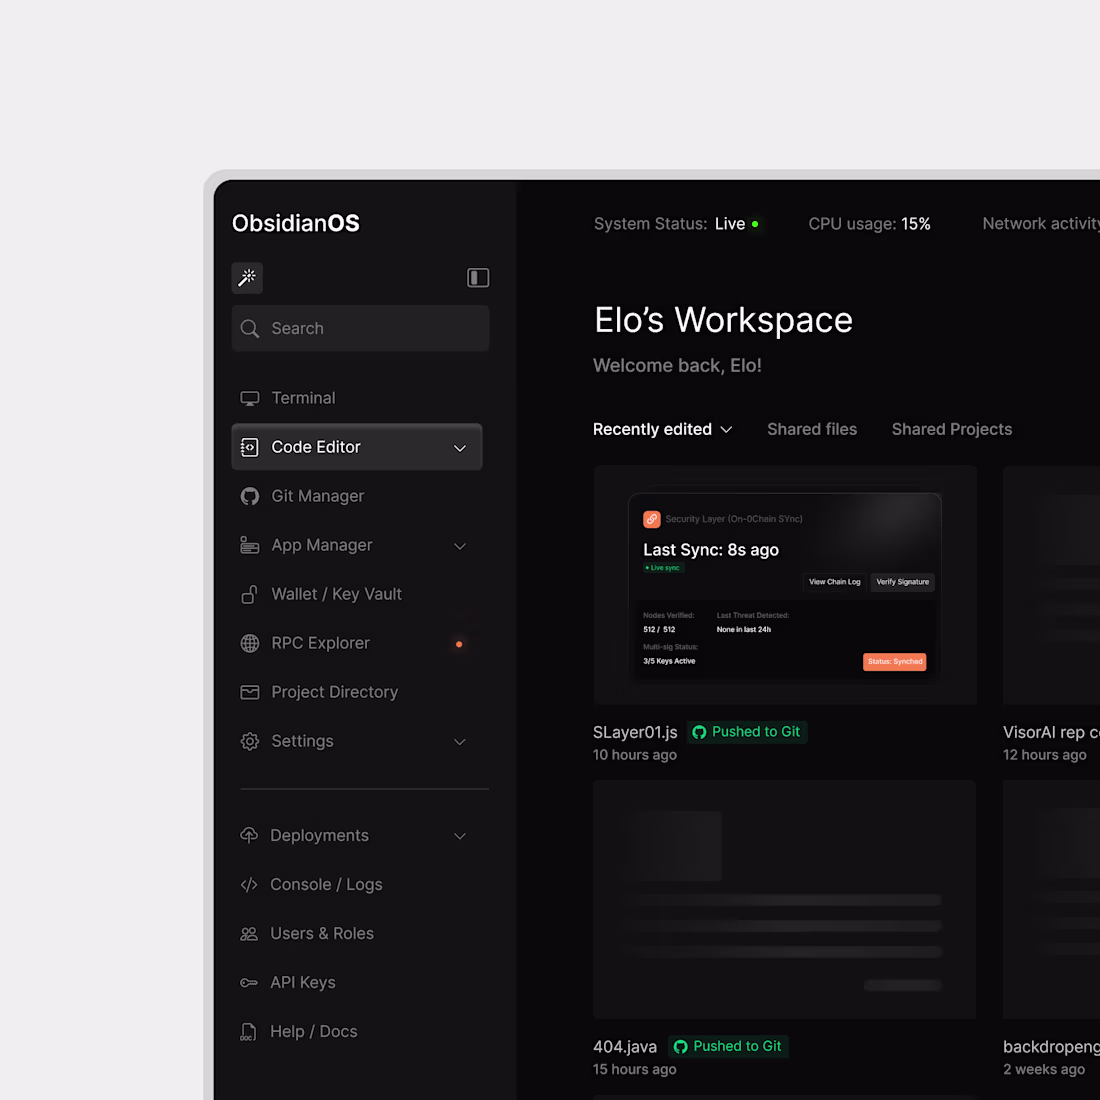The image size is (1100, 1100).
Task: Click the Users & Roles people icon
Action: 249,934
